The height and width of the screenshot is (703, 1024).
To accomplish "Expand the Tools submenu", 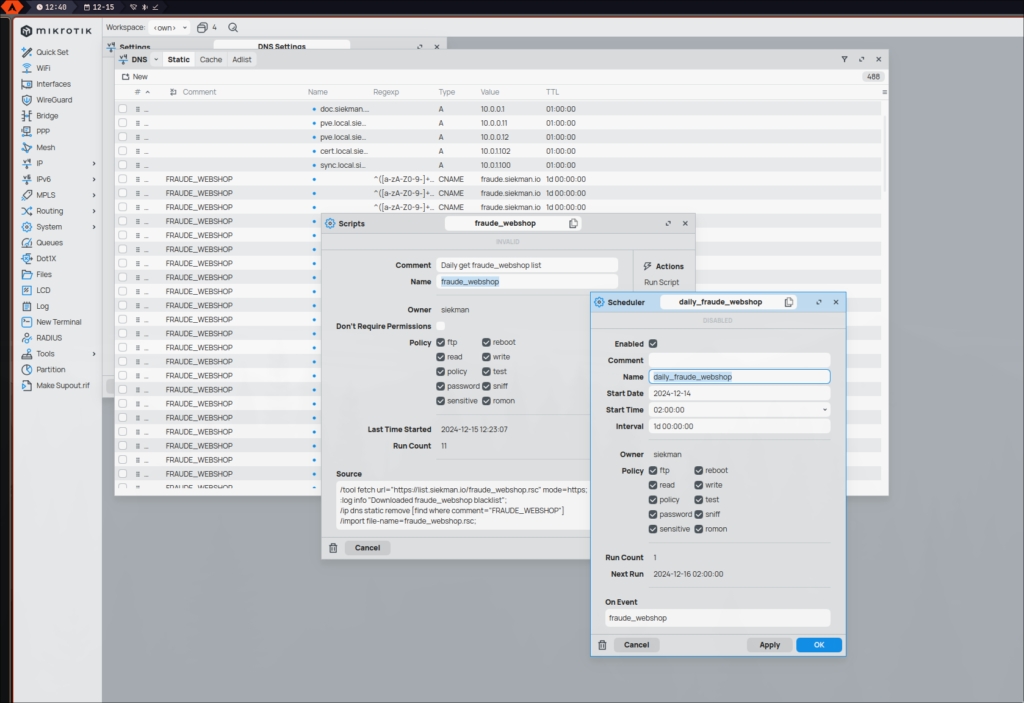I will coord(94,353).
